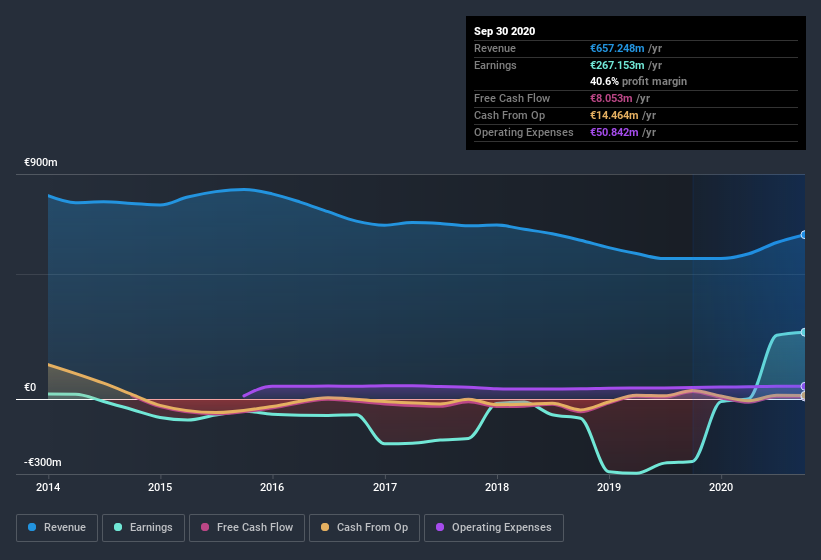Click the €0 y-axis label
821x560 pixels.
pyautogui.click(x=30, y=387)
